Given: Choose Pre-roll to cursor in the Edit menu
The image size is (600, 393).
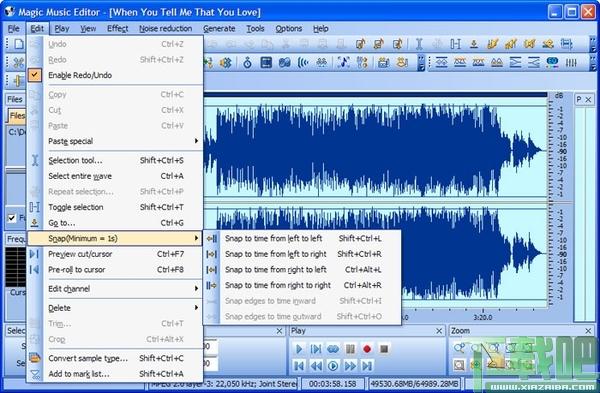Looking at the screenshot, I should (x=115, y=269).
